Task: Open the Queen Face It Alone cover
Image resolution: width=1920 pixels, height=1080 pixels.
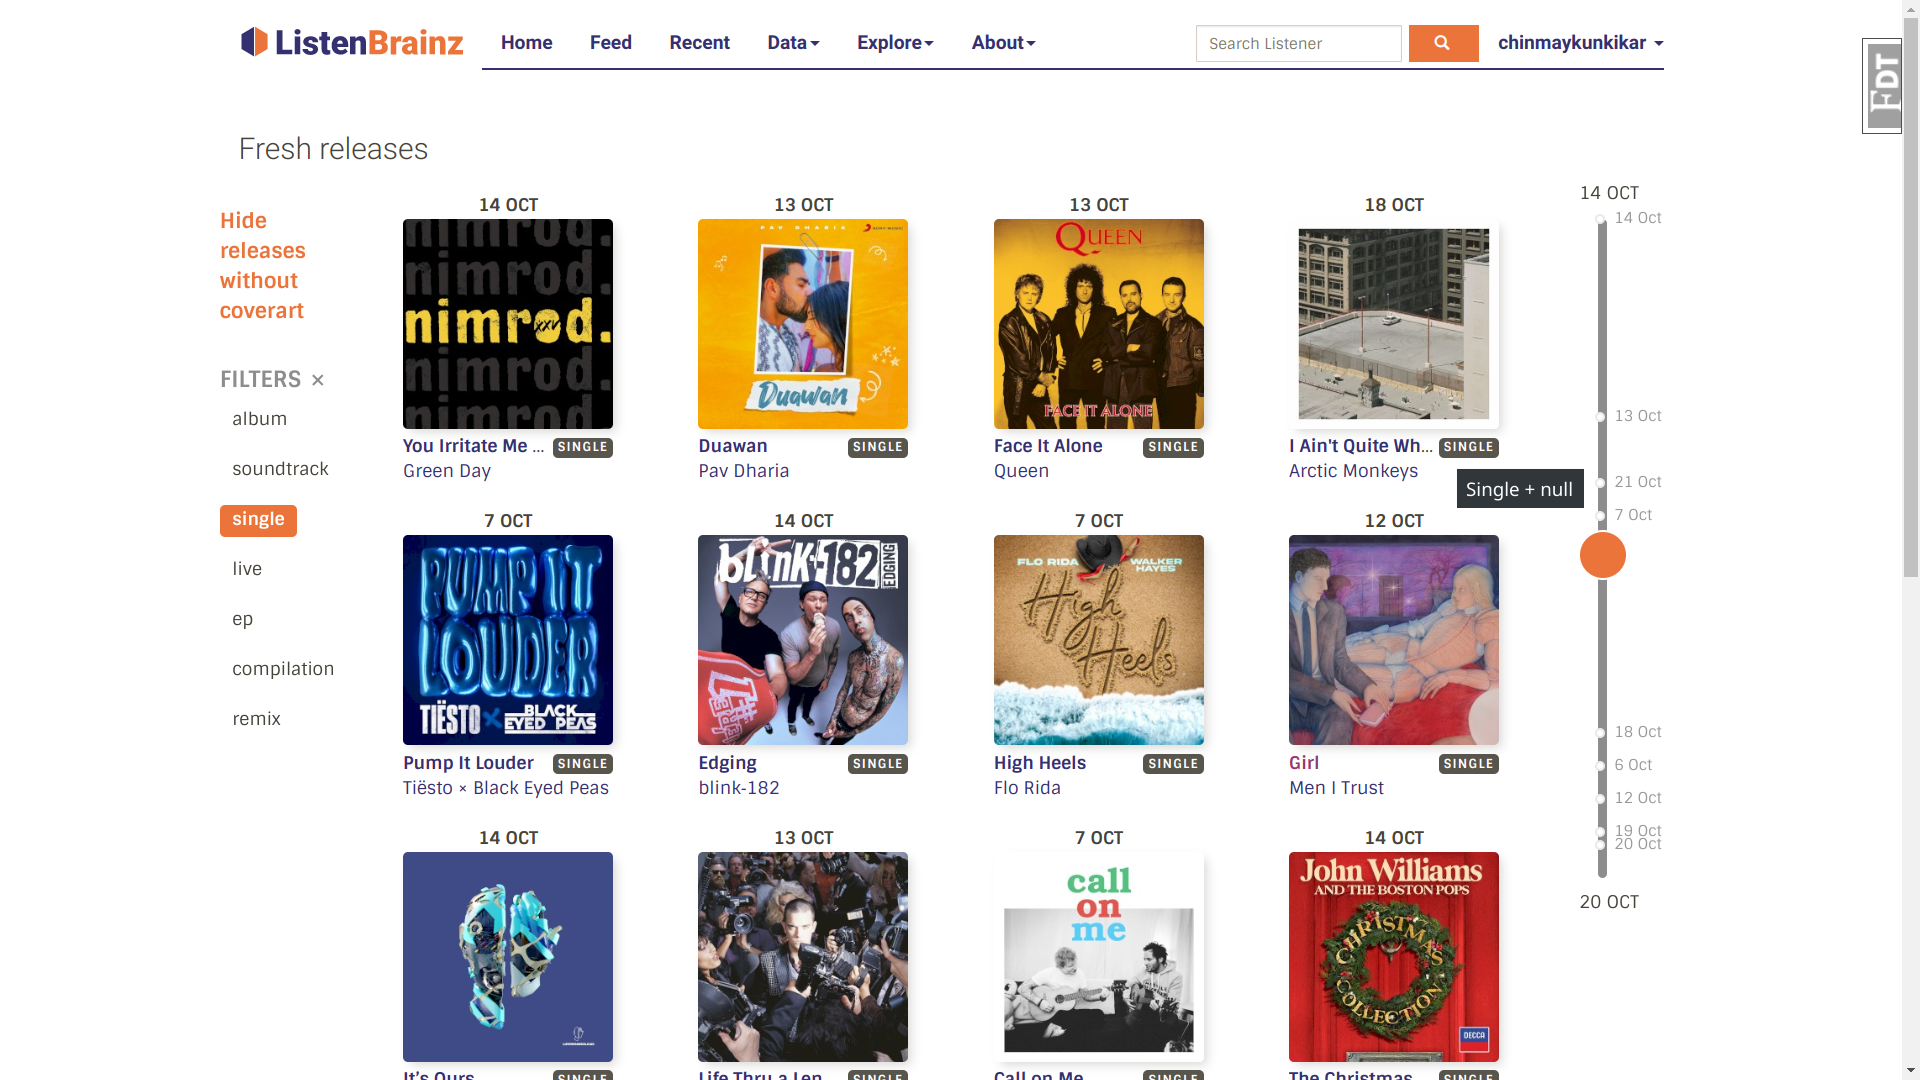Action: 1098,324
